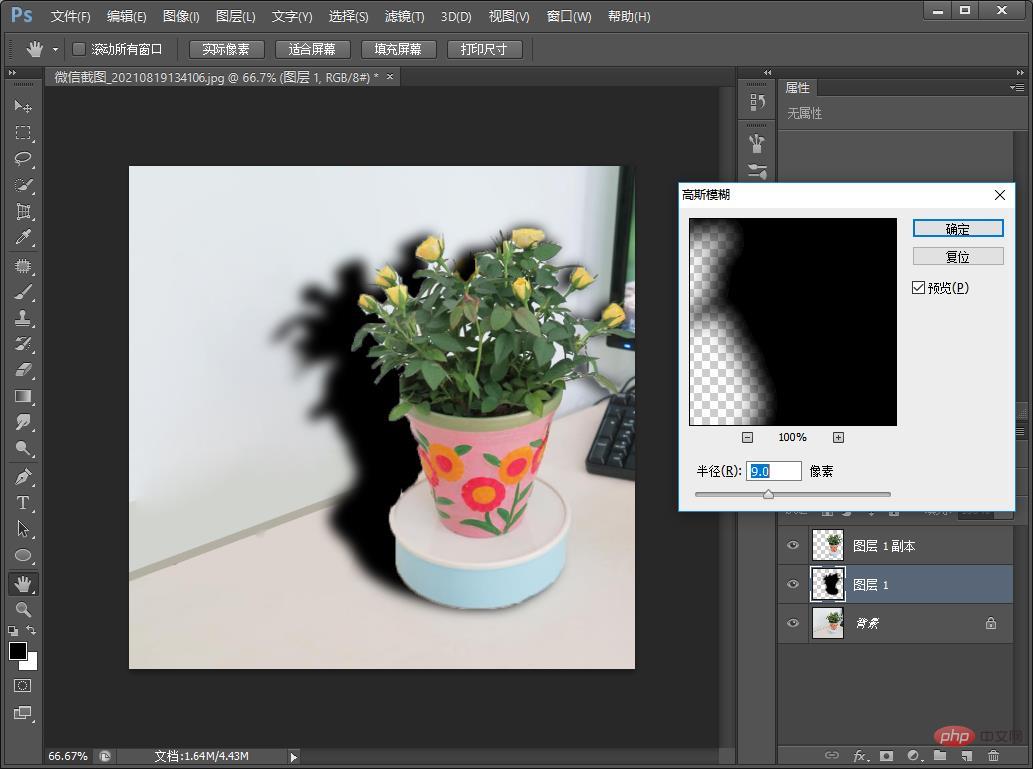1033x769 pixels.
Task: Switch to 属性 panel tab
Action: click(x=798, y=87)
